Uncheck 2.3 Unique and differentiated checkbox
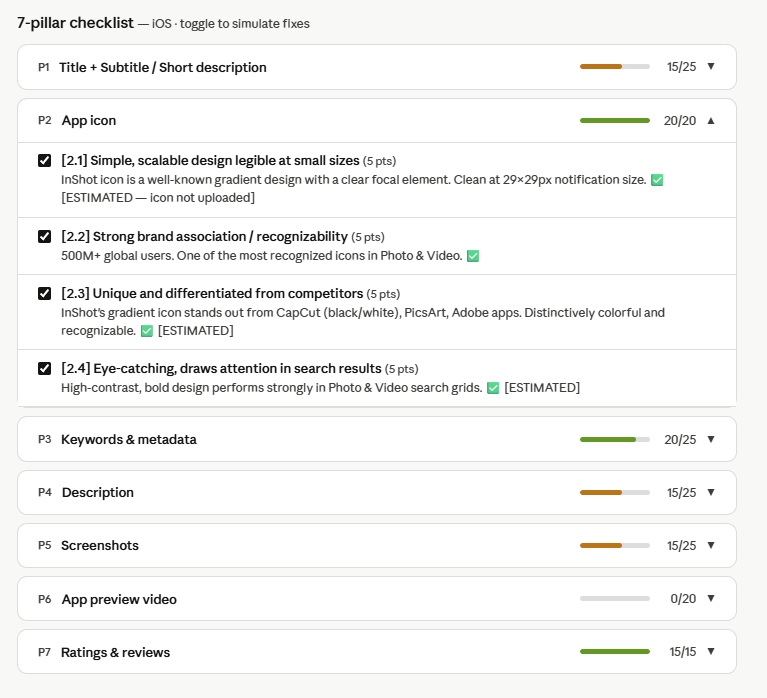Screen dimensions: 767x698 pos(44,294)
